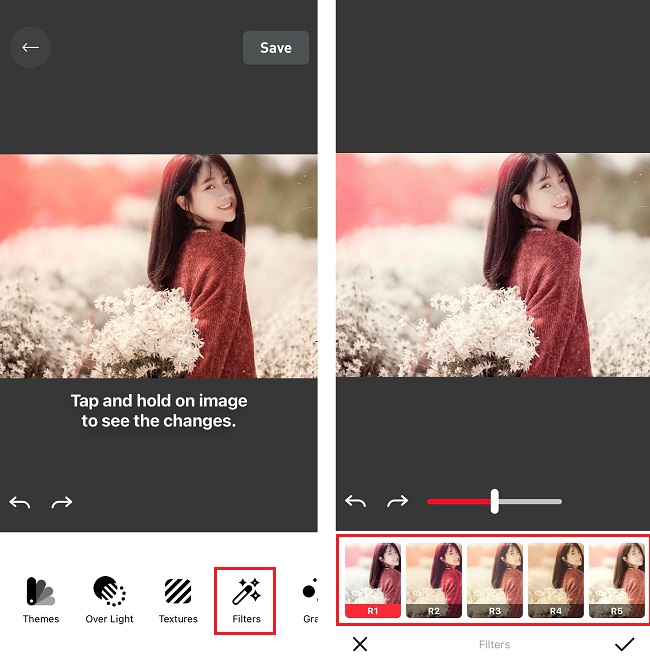650x659 pixels.
Task: Select the R4 filter thumbnail
Action: click(x=555, y=580)
